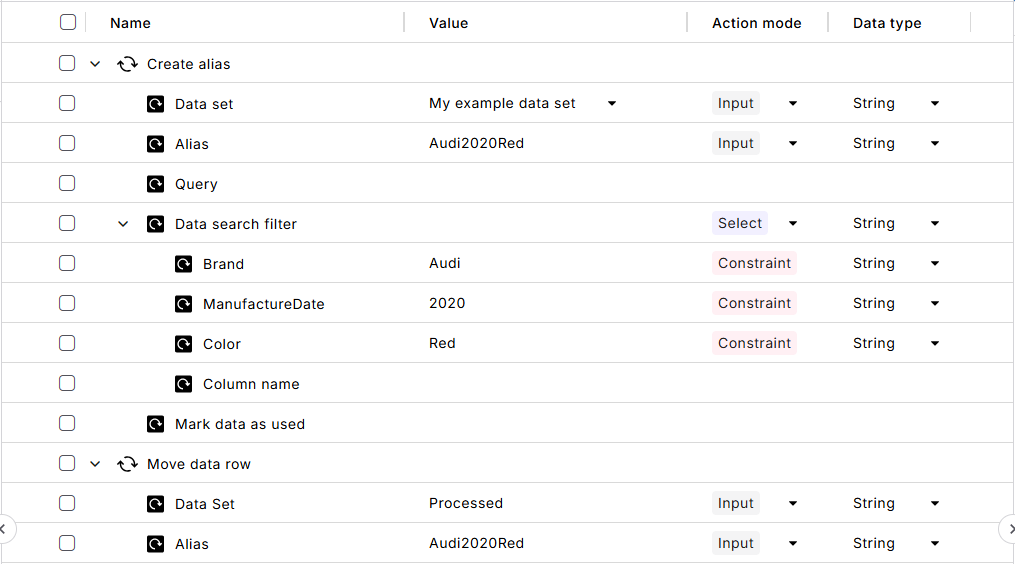Click the module icon next to Move data row
1015x564 pixels.
coord(127,464)
